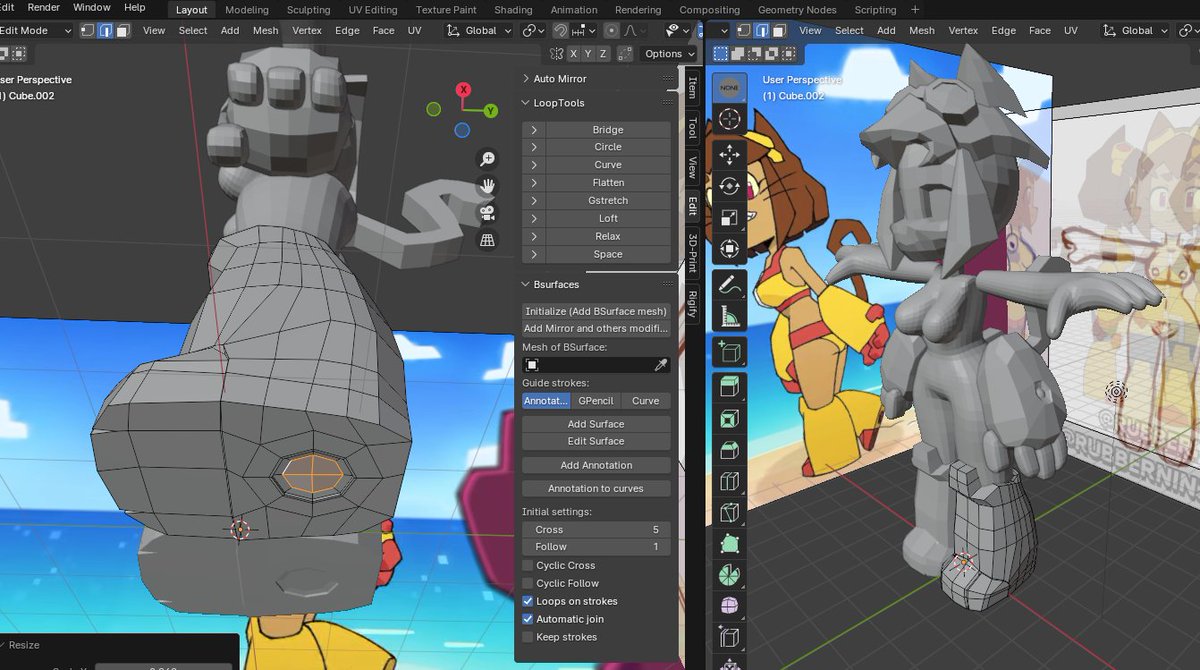1200x670 pixels.
Task: Click the Add Surface button
Action: tap(596, 424)
